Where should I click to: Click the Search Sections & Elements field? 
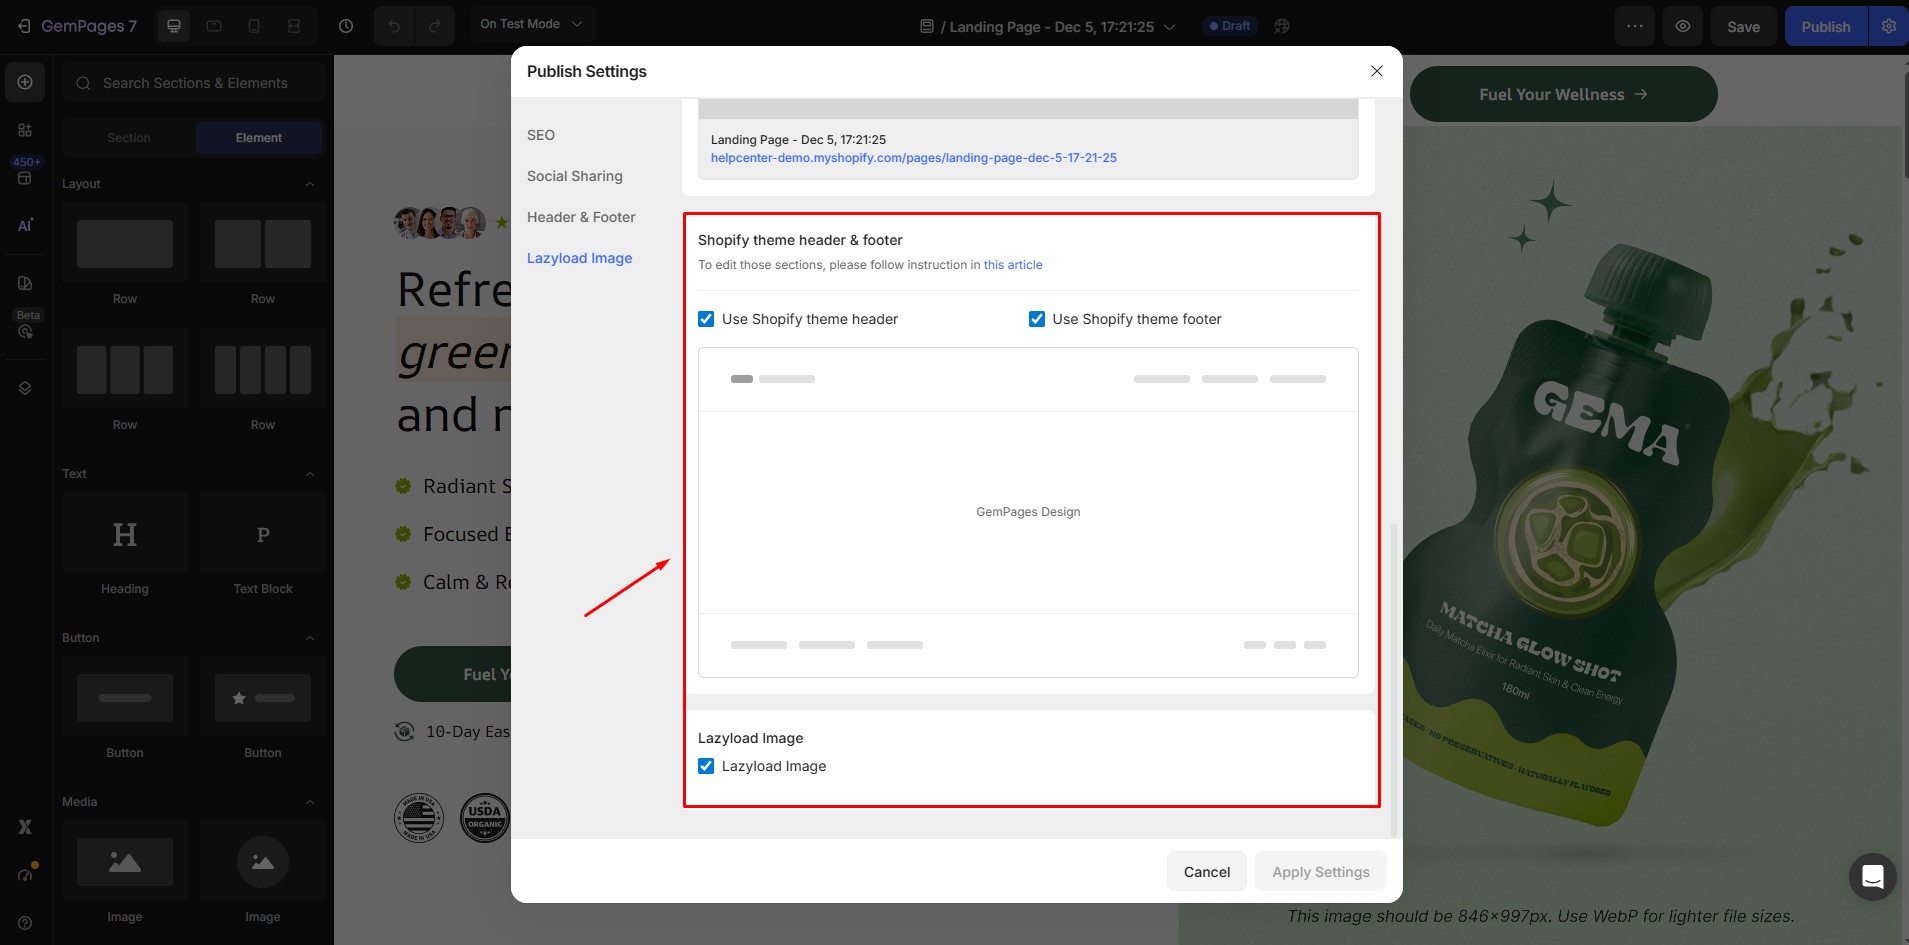pyautogui.click(x=195, y=83)
